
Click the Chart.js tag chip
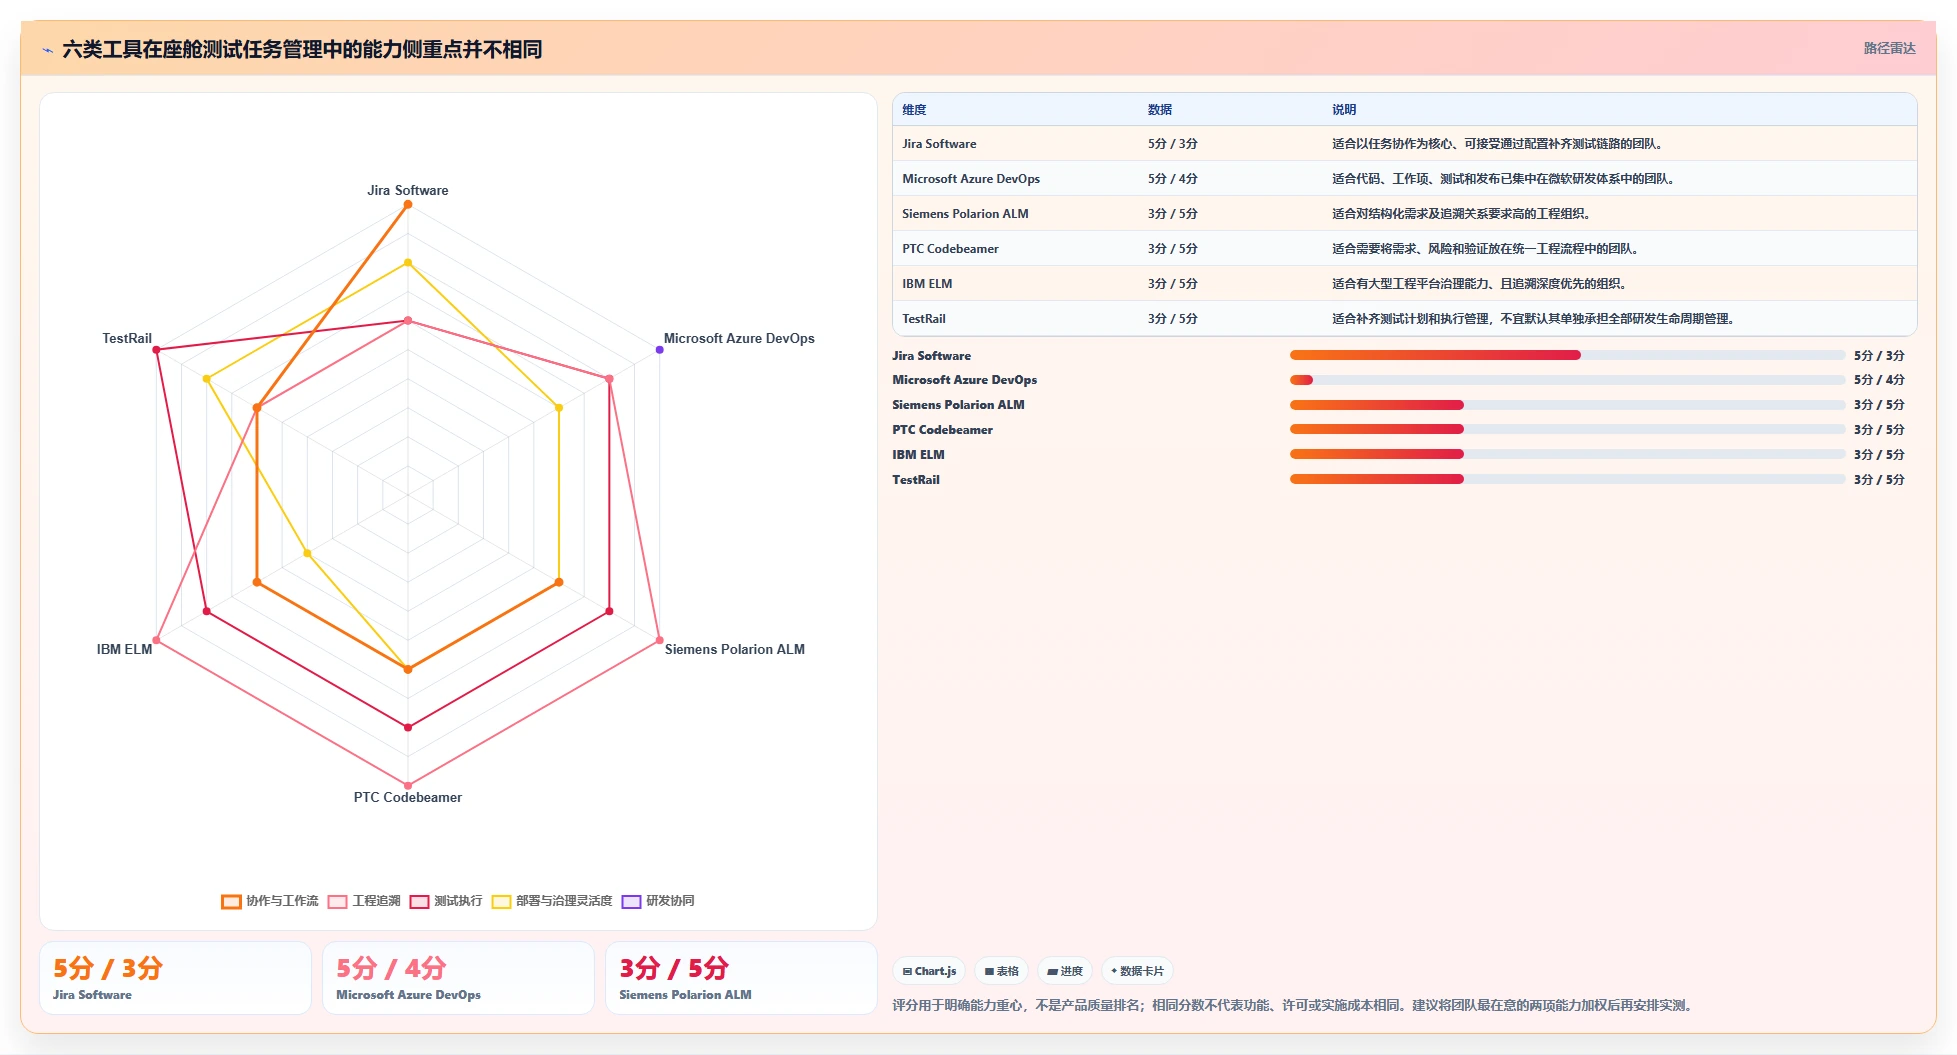point(929,971)
